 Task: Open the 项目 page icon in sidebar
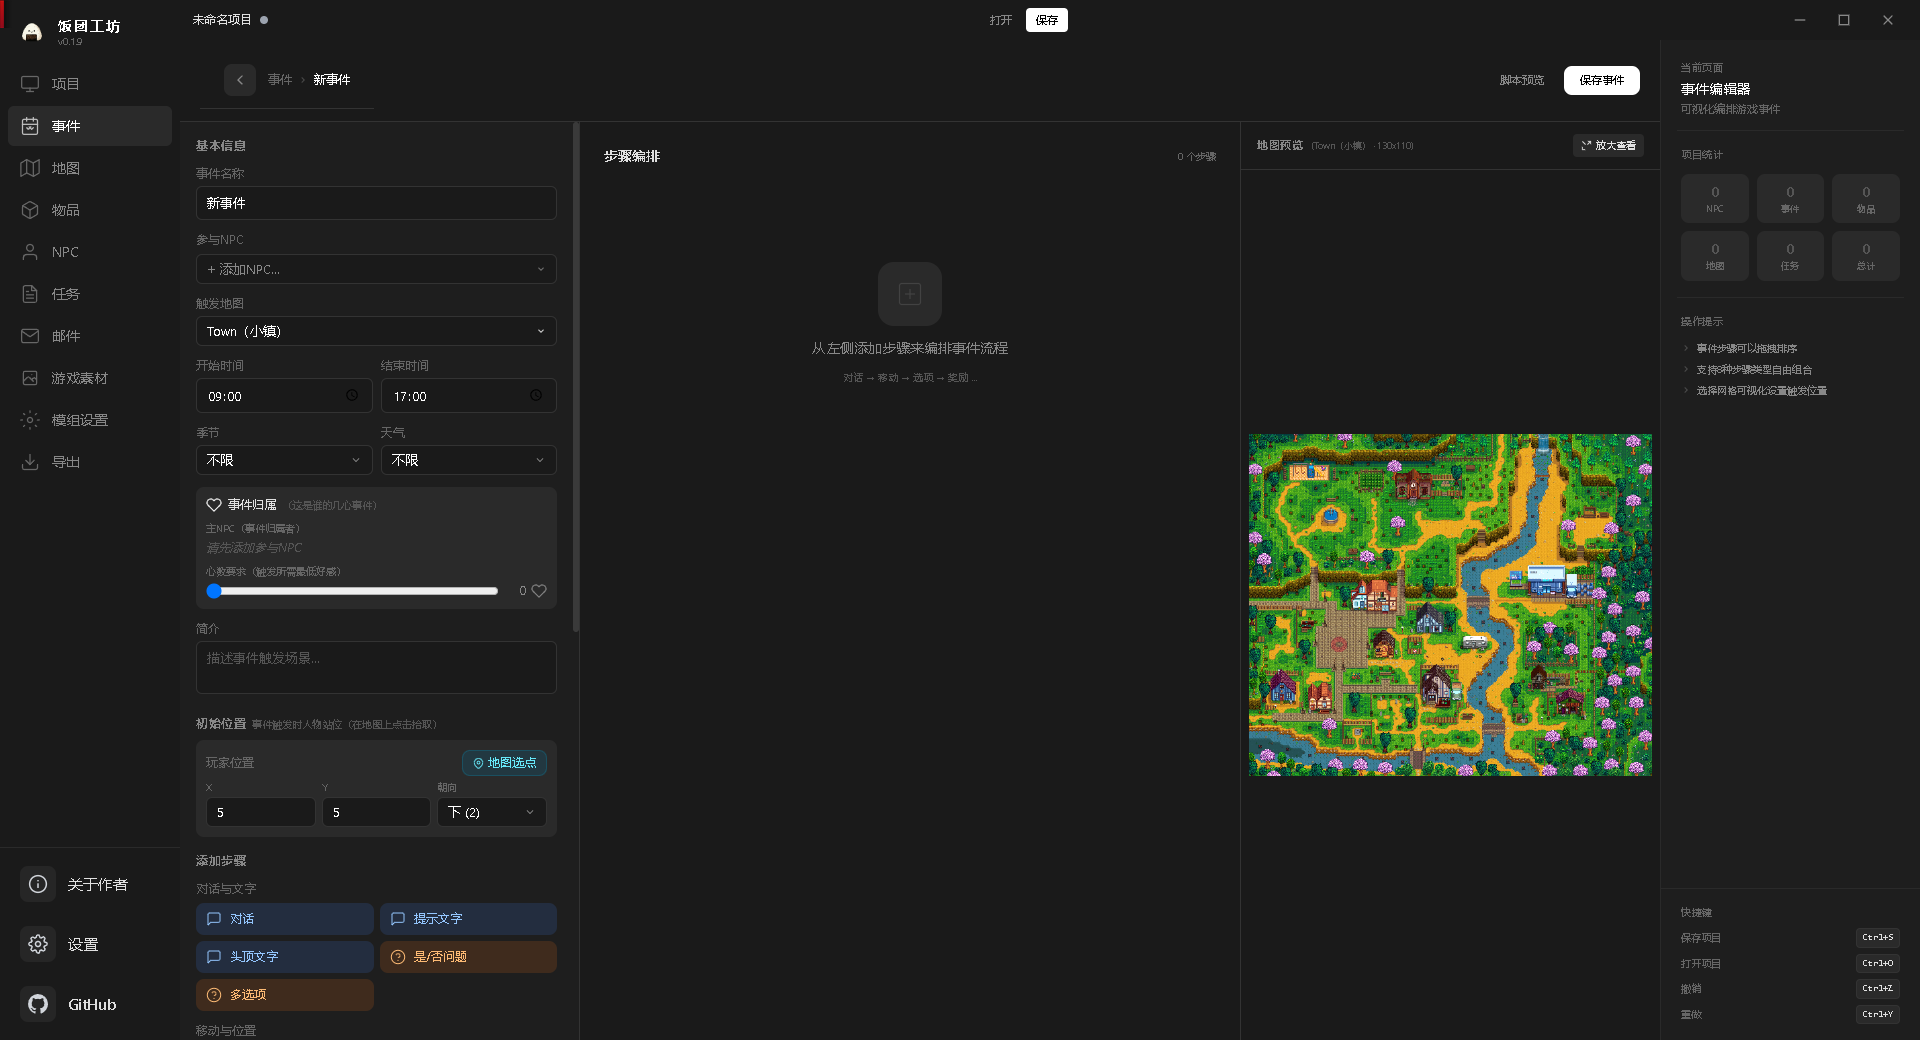[x=30, y=84]
